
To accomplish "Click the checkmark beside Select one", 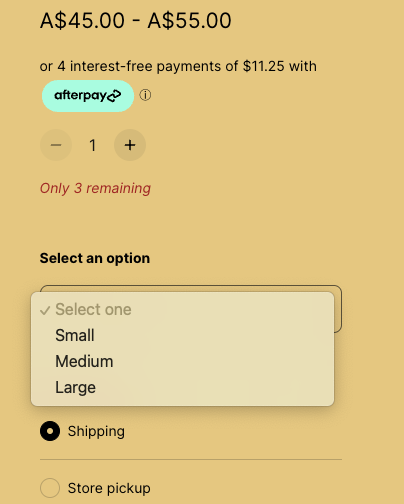I will click(45, 310).
